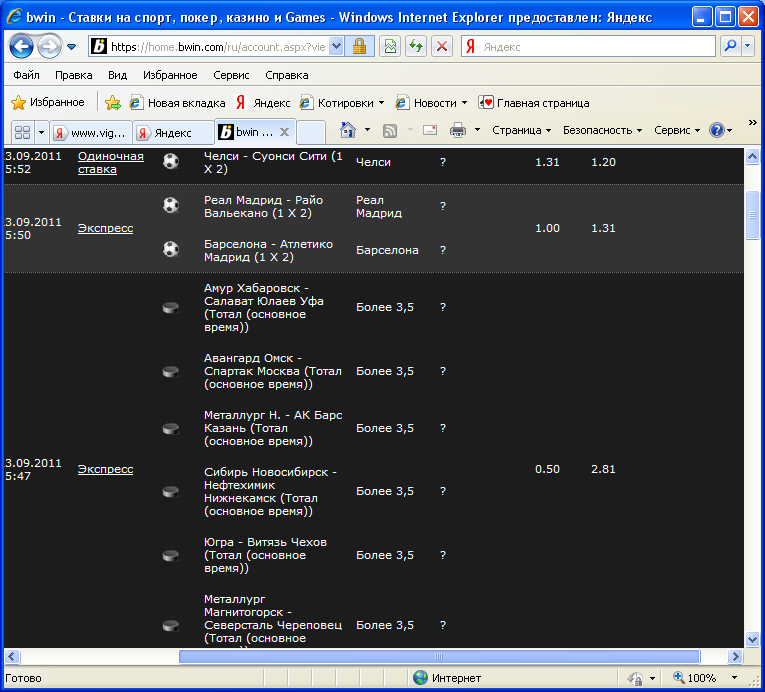Open the Сервис menu in menu bar
This screenshot has height=692, width=765.
(231, 75)
